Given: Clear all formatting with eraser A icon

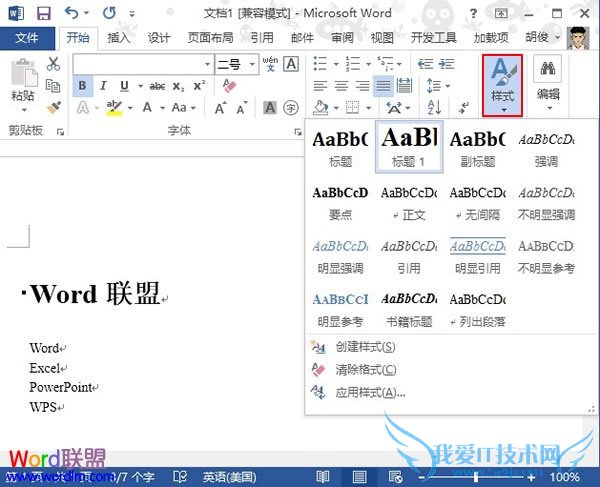Looking at the screenshot, I should point(229,86).
